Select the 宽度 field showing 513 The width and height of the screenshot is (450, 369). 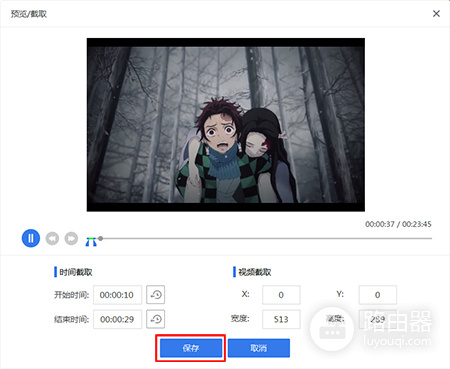(x=281, y=319)
